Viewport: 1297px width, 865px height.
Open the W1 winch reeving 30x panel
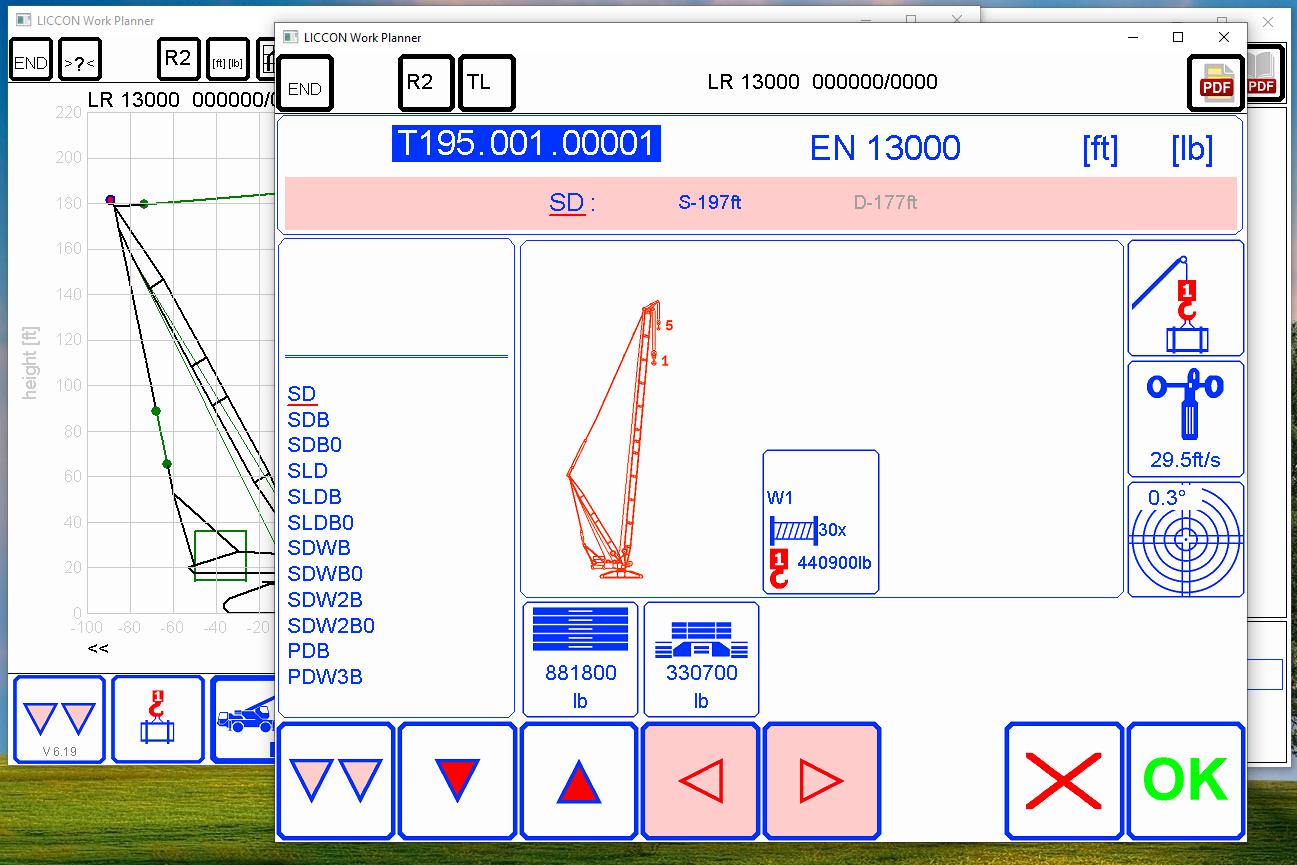pyautogui.click(x=821, y=522)
